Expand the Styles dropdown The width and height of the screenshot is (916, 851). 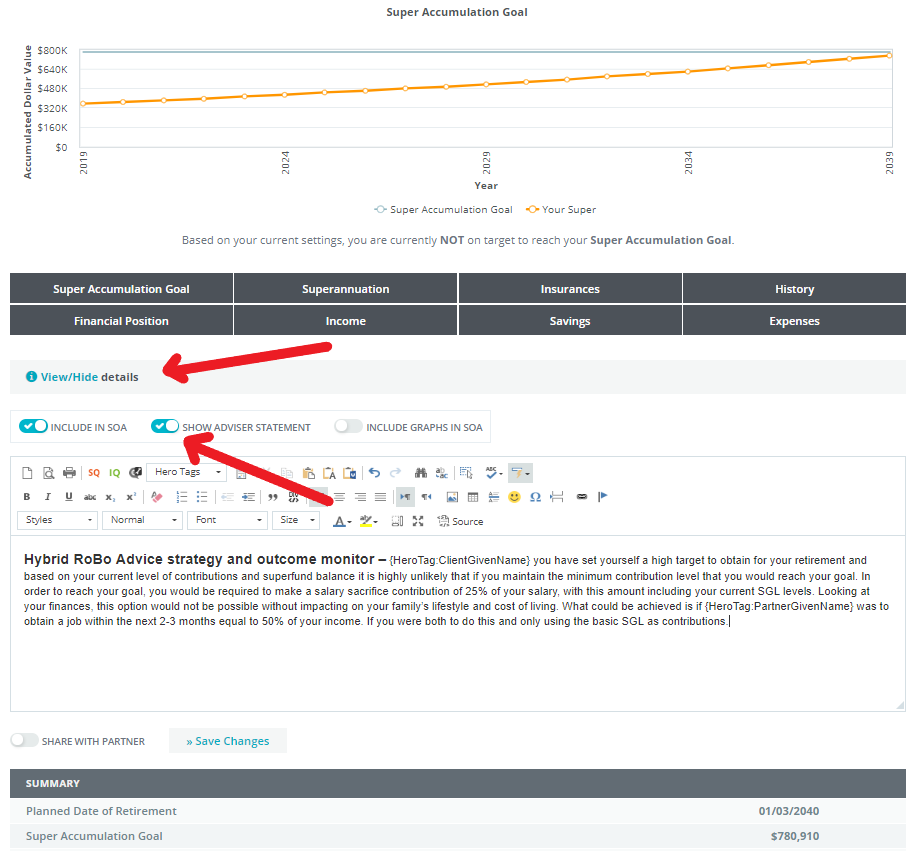pyautogui.click(x=59, y=521)
